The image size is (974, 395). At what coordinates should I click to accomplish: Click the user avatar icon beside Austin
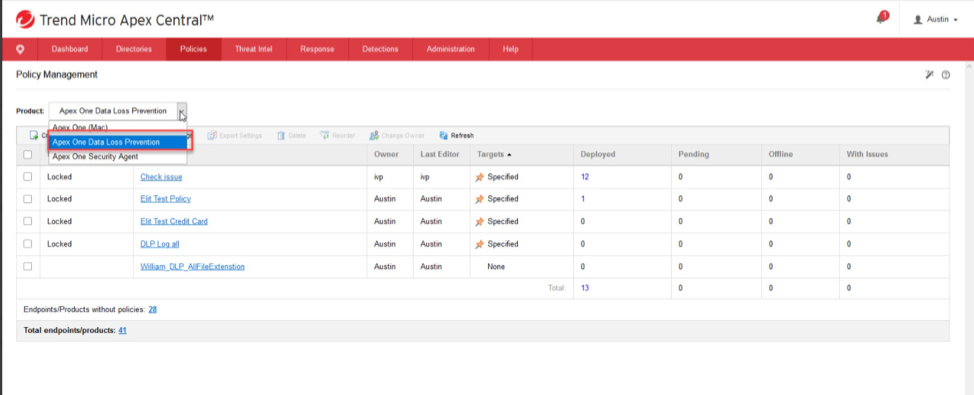918,20
